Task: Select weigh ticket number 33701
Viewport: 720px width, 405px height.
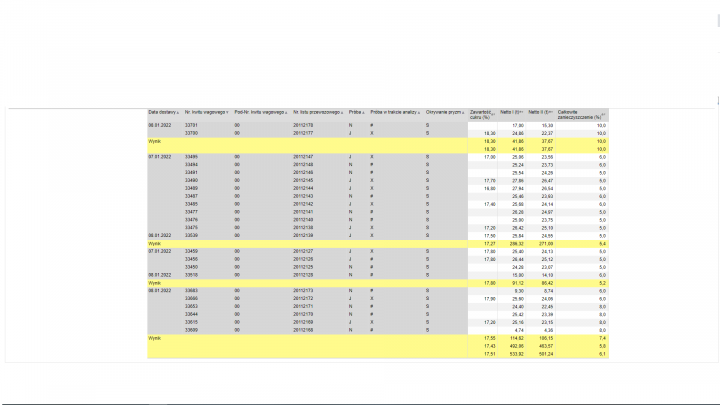Action: point(192,125)
